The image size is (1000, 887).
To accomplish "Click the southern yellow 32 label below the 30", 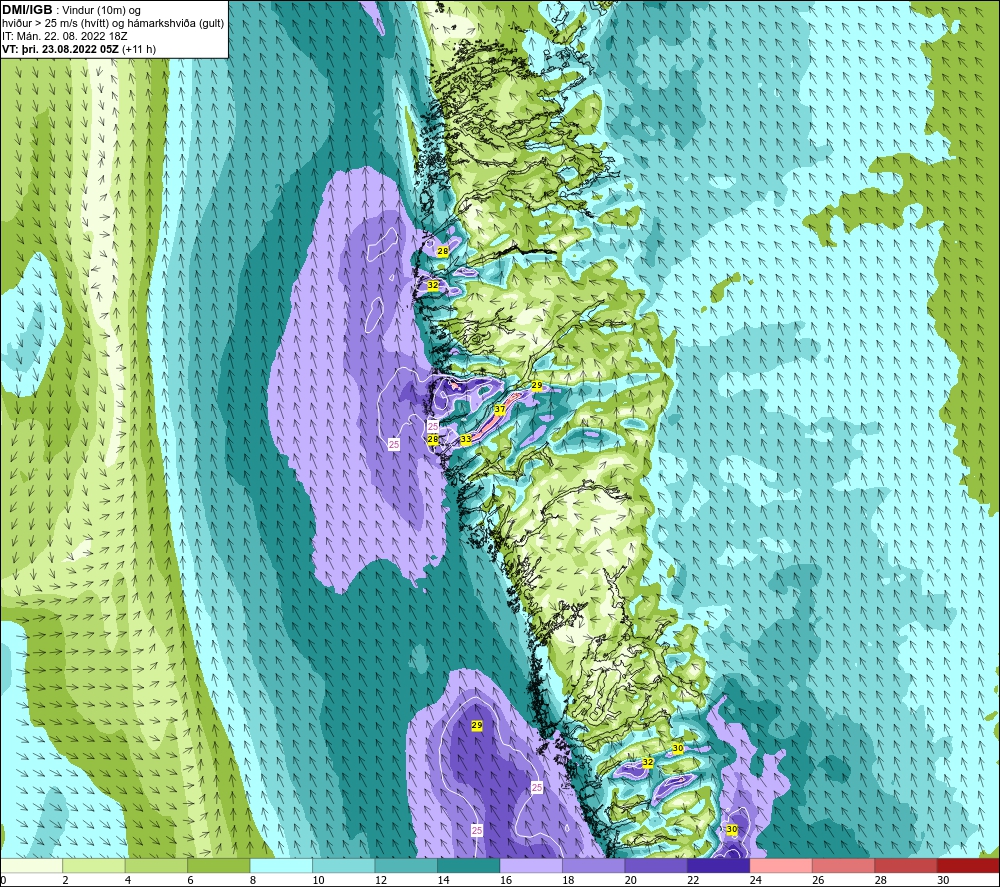I will tap(647, 762).
